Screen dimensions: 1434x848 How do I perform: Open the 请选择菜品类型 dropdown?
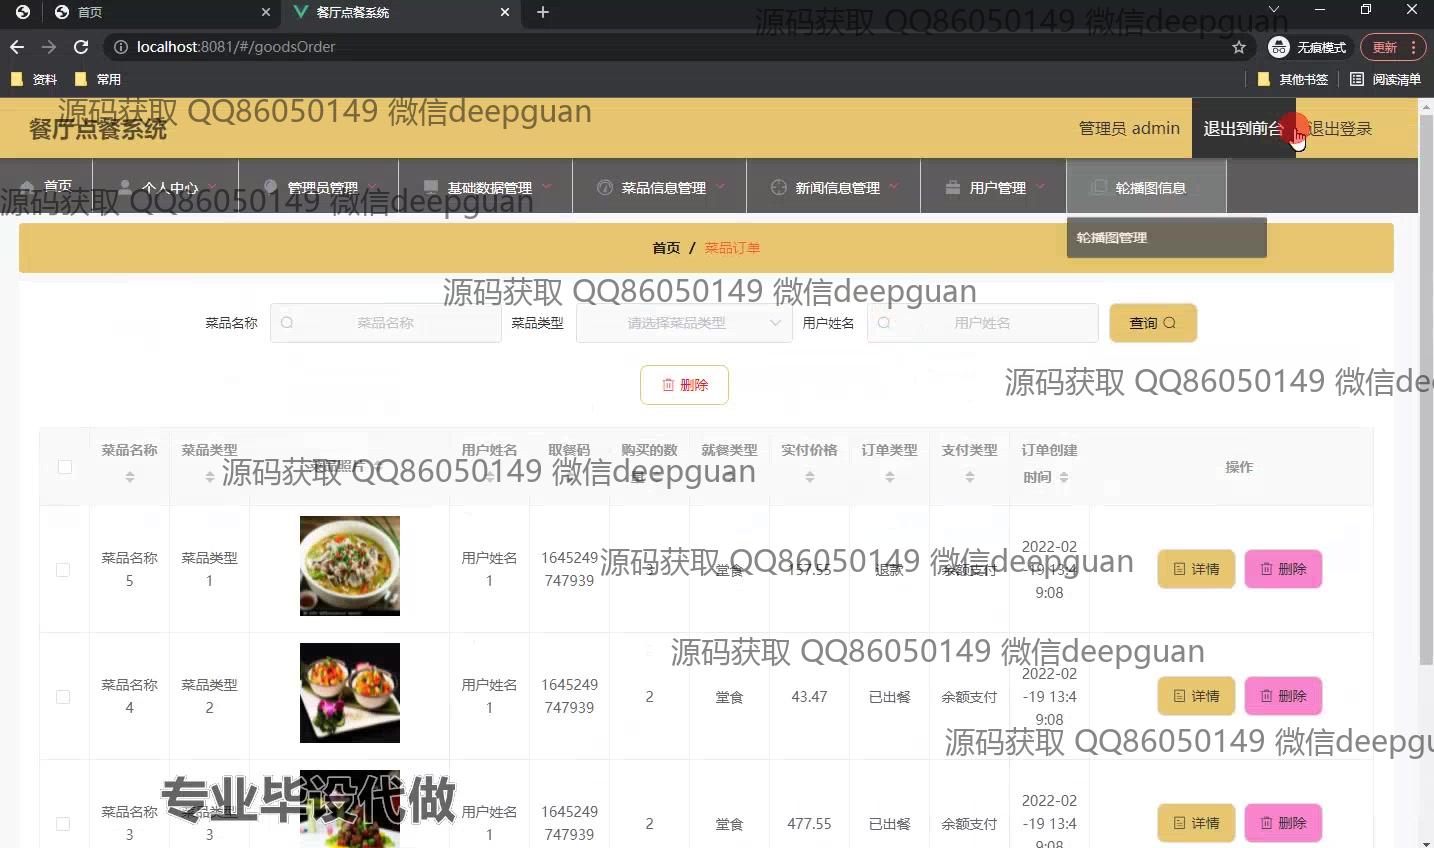pyautogui.click(x=678, y=323)
